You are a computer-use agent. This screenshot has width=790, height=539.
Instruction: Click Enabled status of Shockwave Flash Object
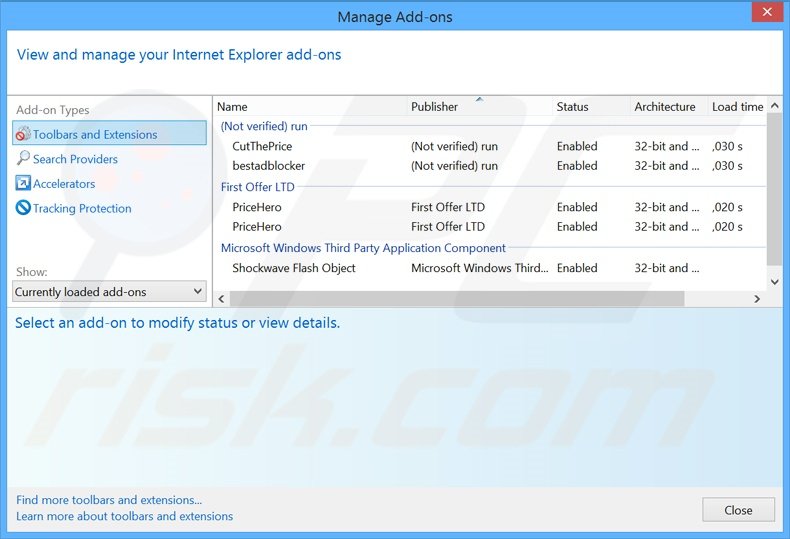point(577,268)
